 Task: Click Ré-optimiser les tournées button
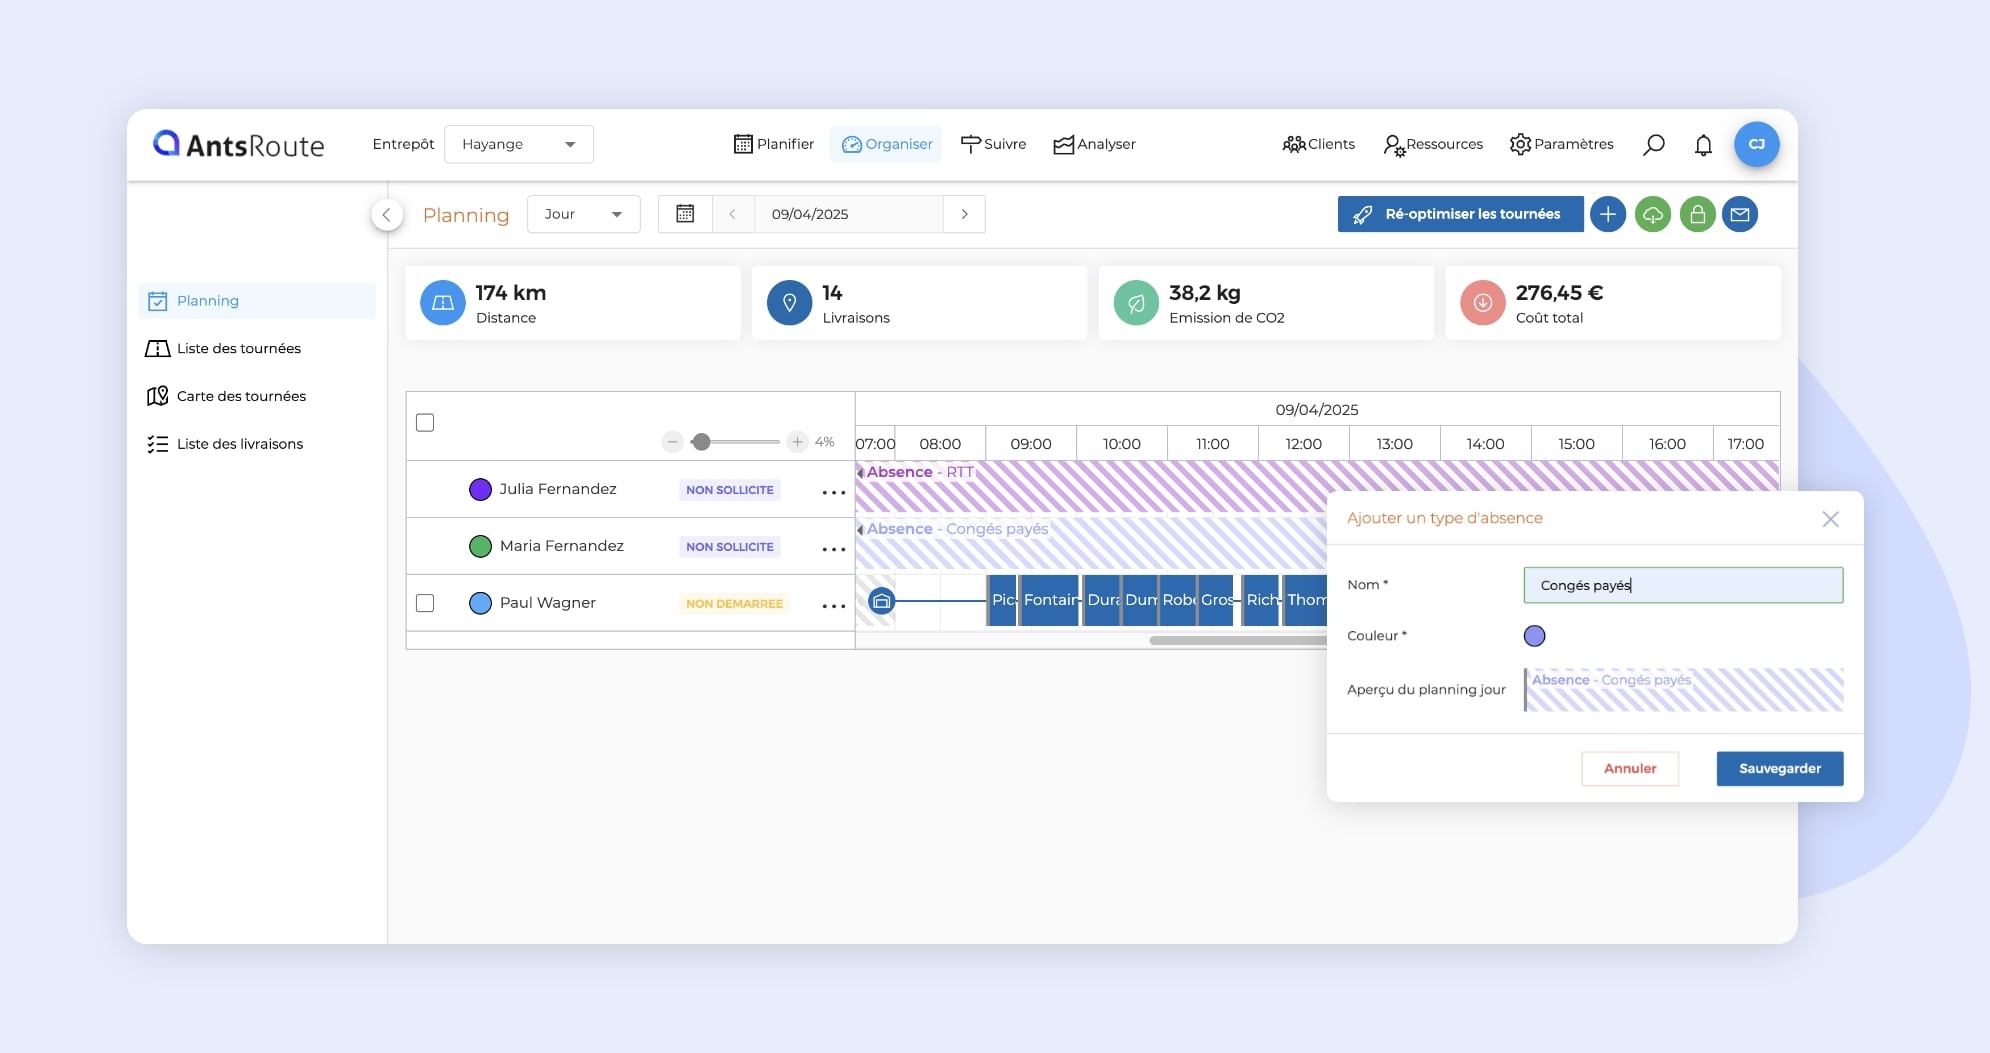point(1460,214)
